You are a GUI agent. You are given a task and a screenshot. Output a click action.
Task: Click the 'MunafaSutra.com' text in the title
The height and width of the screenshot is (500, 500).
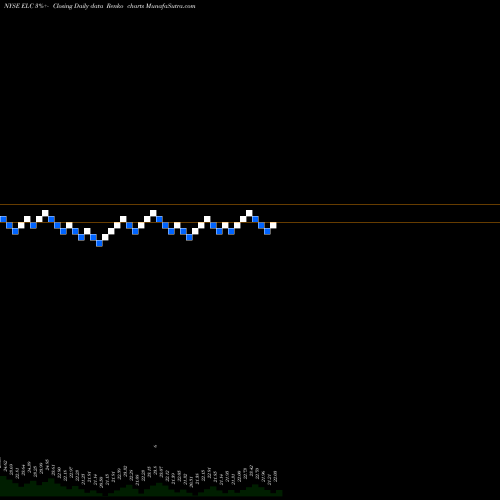[x=170, y=6]
